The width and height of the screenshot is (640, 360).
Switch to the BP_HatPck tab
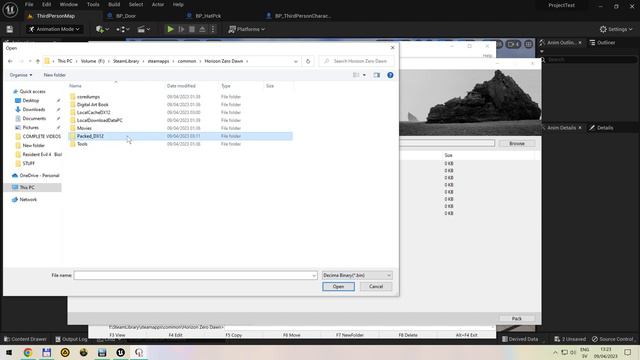pyautogui.click(x=208, y=16)
